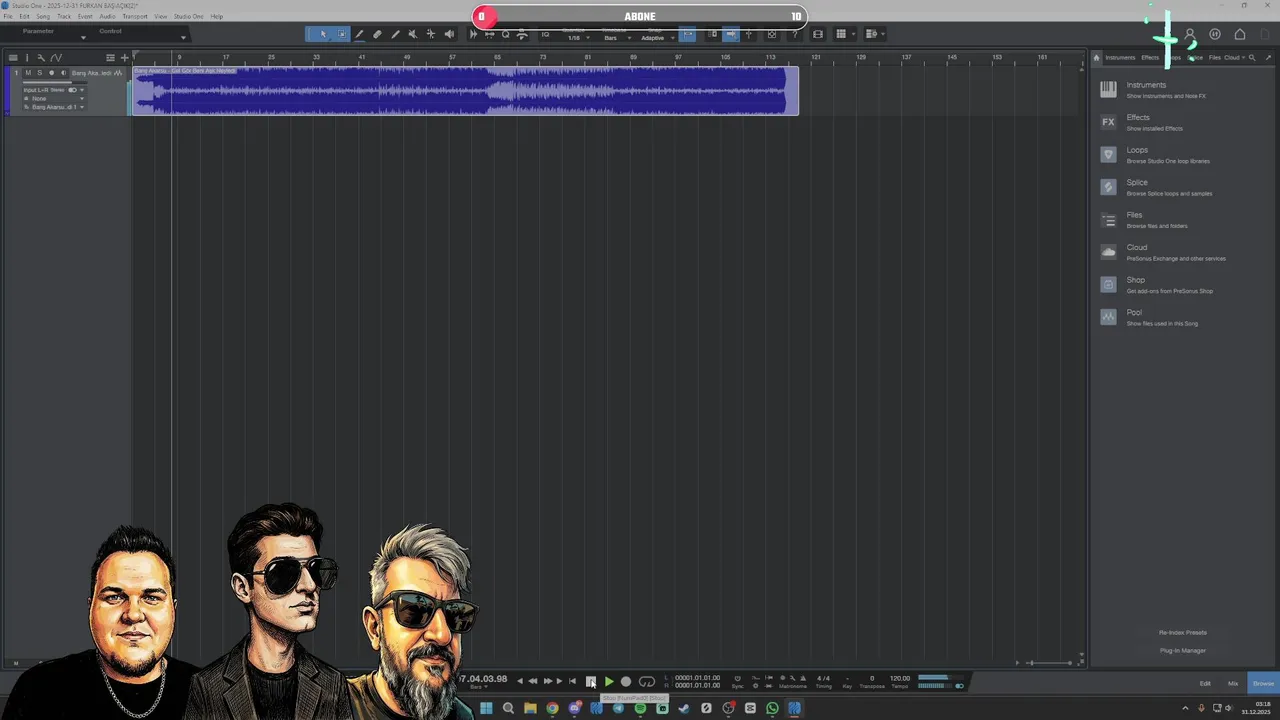Open the Splice icon in Browser home
This screenshot has width=1280, height=720.
(1108, 187)
